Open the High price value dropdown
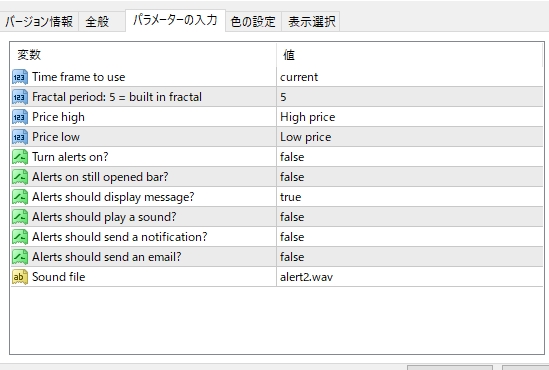This screenshot has height=370, width=549. click(410, 117)
